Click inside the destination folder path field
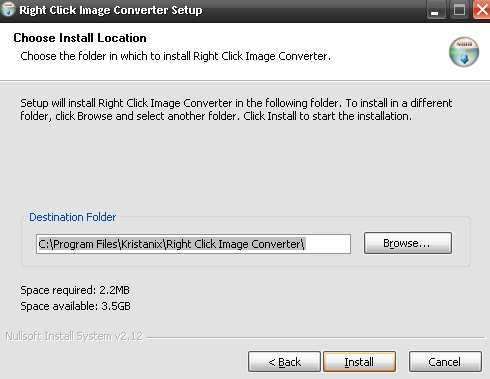This screenshot has height=379, width=490. pos(193,244)
